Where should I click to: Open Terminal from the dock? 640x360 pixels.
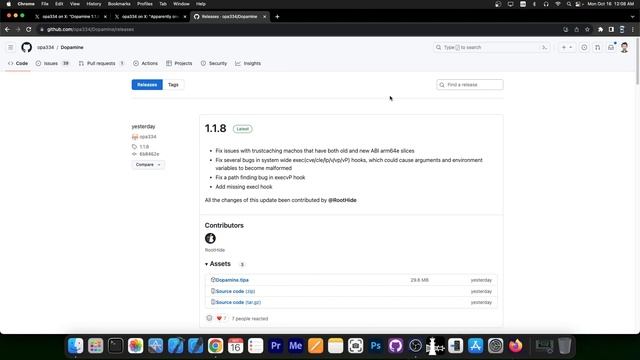click(x=116, y=346)
